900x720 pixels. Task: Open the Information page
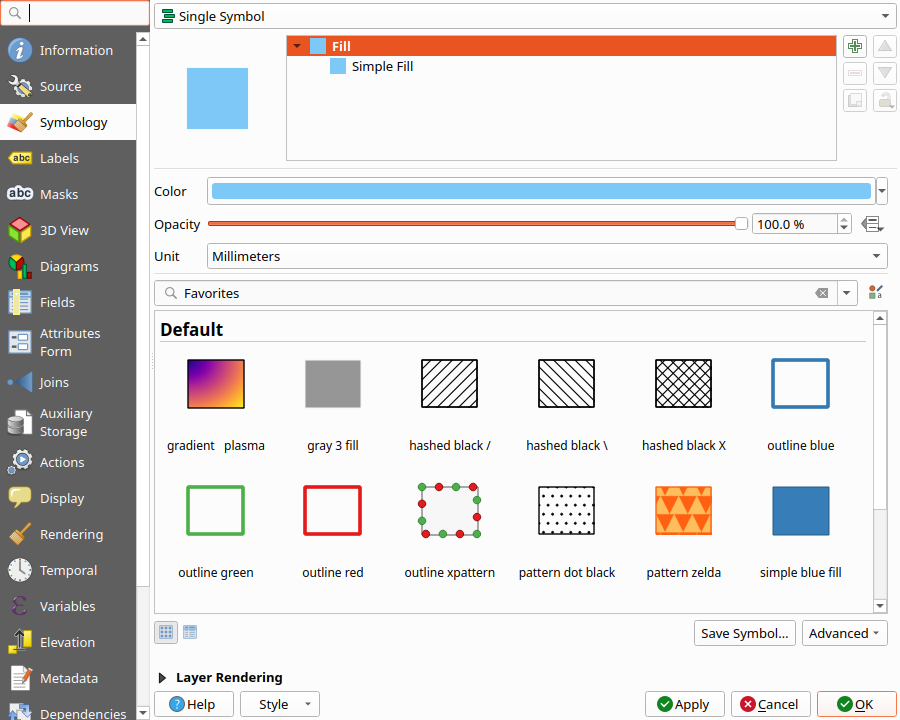coord(68,50)
